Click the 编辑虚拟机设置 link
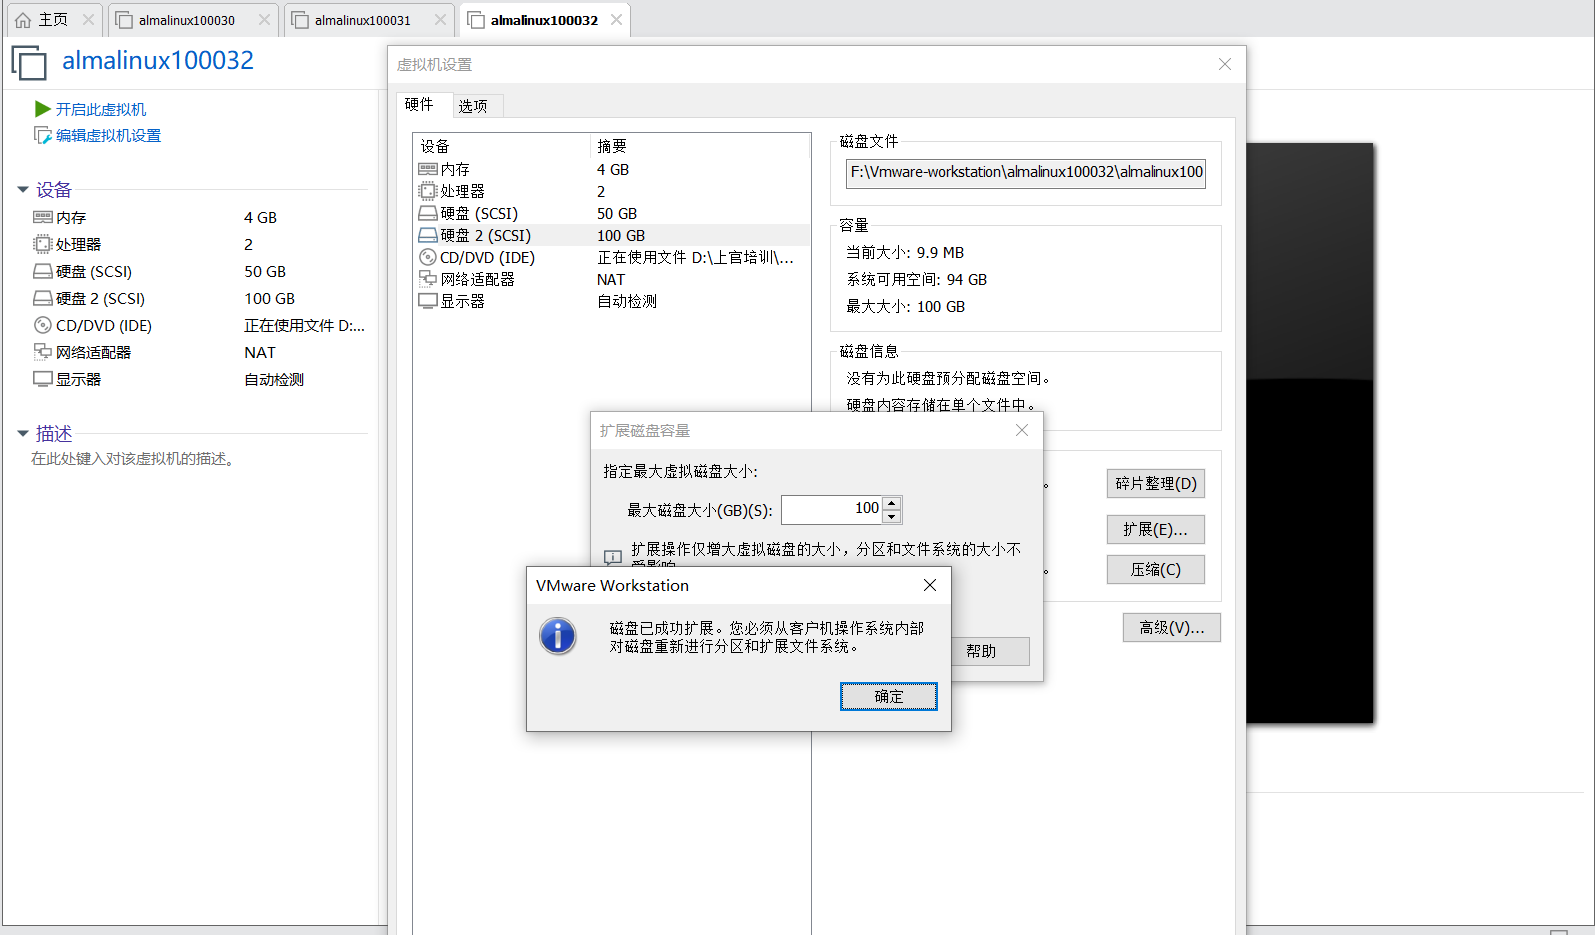The image size is (1595, 935). pyautogui.click(x=108, y=135)
